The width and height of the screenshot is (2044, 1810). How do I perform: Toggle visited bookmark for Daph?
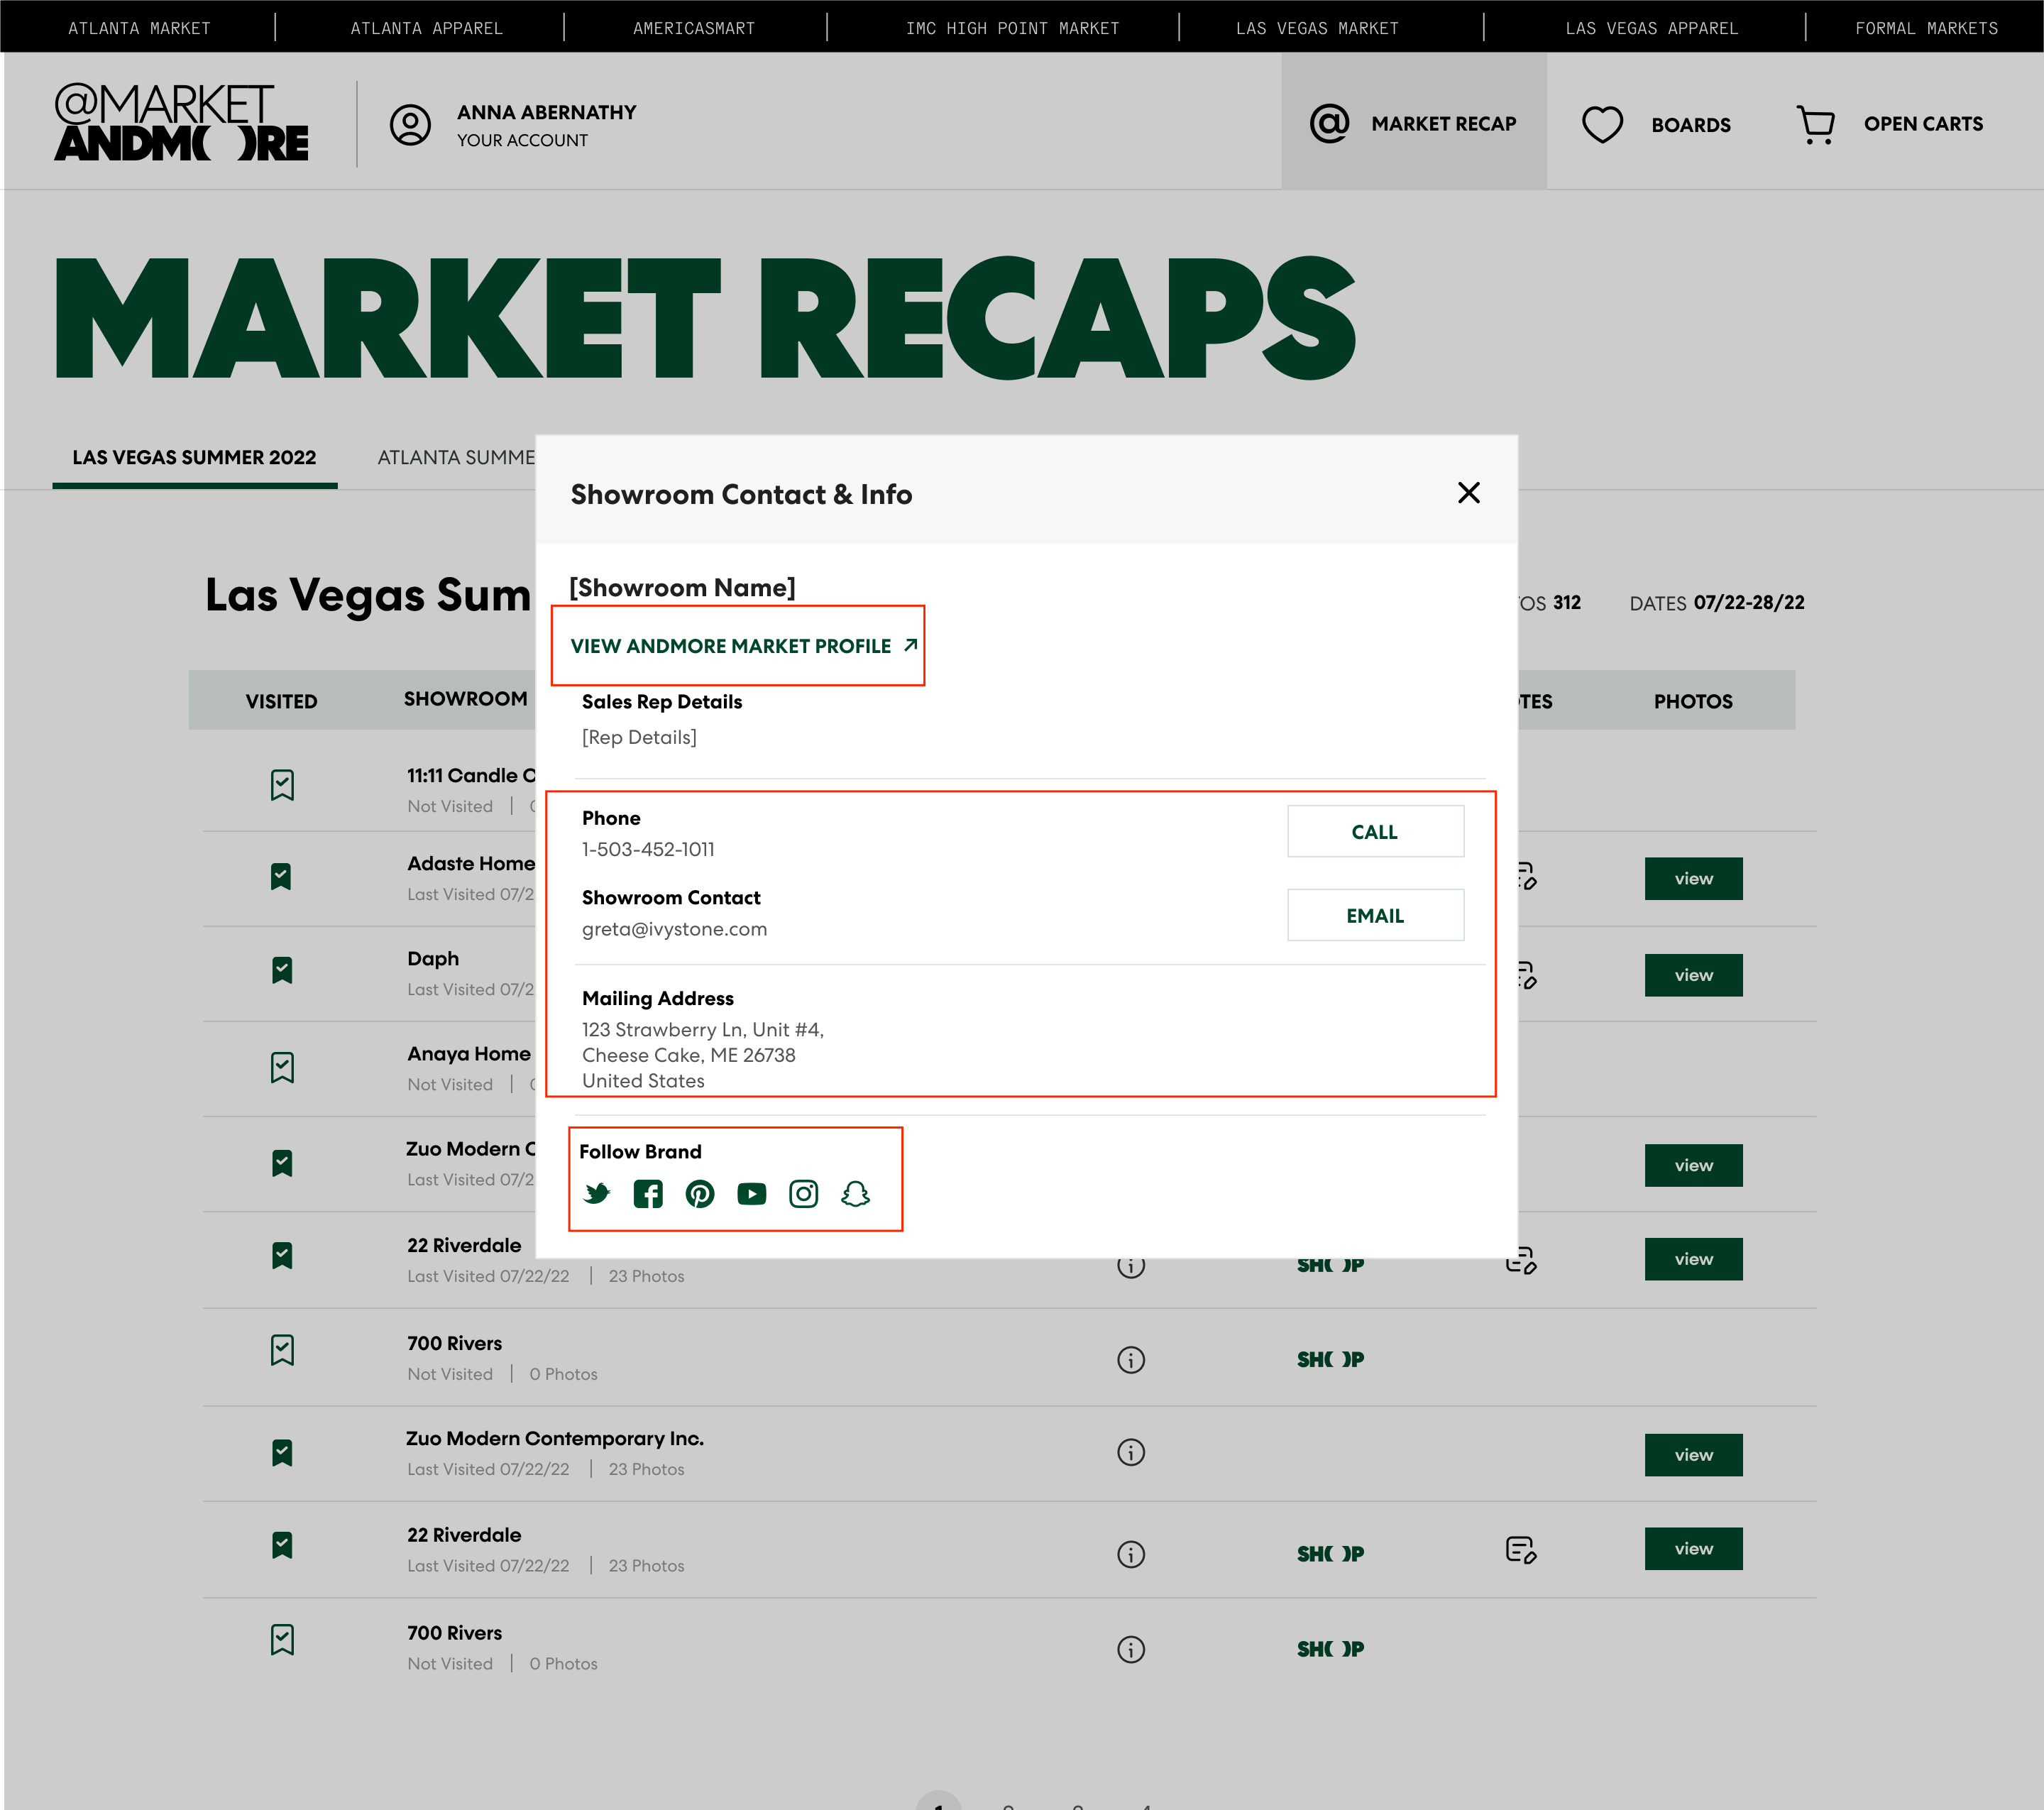(x=282, y=970)
